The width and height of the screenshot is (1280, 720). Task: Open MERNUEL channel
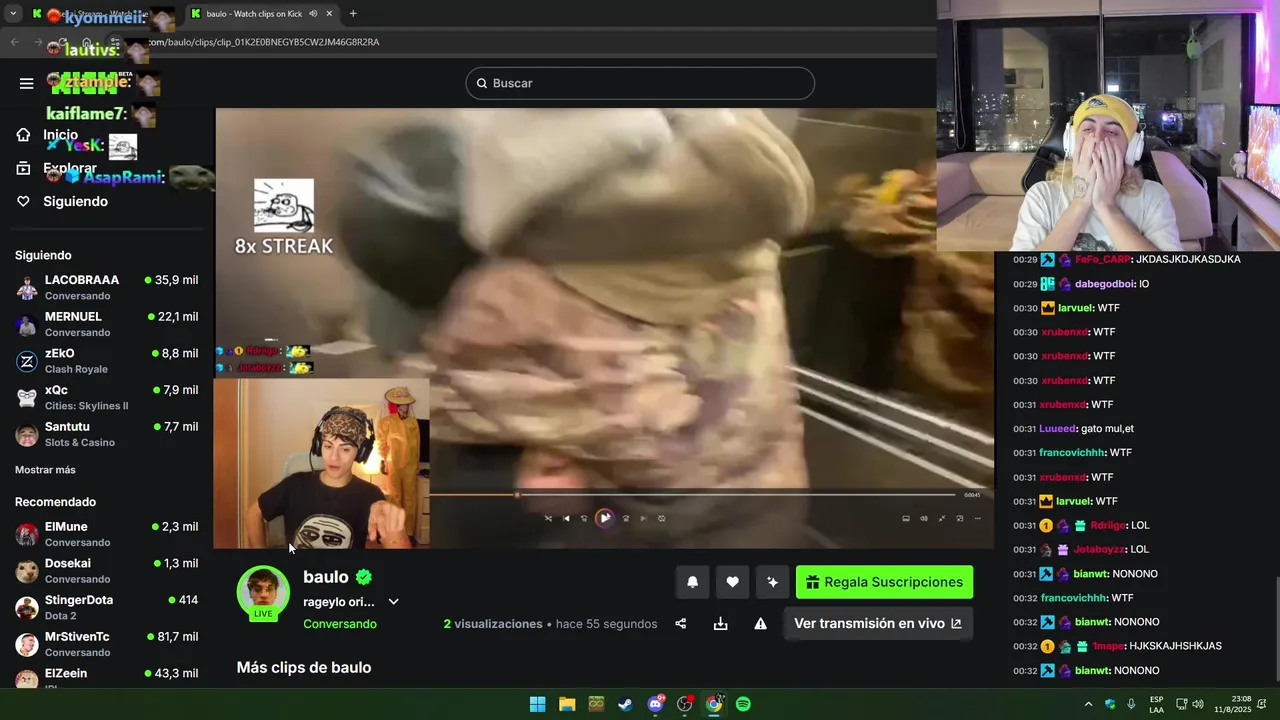pos(107,324)
